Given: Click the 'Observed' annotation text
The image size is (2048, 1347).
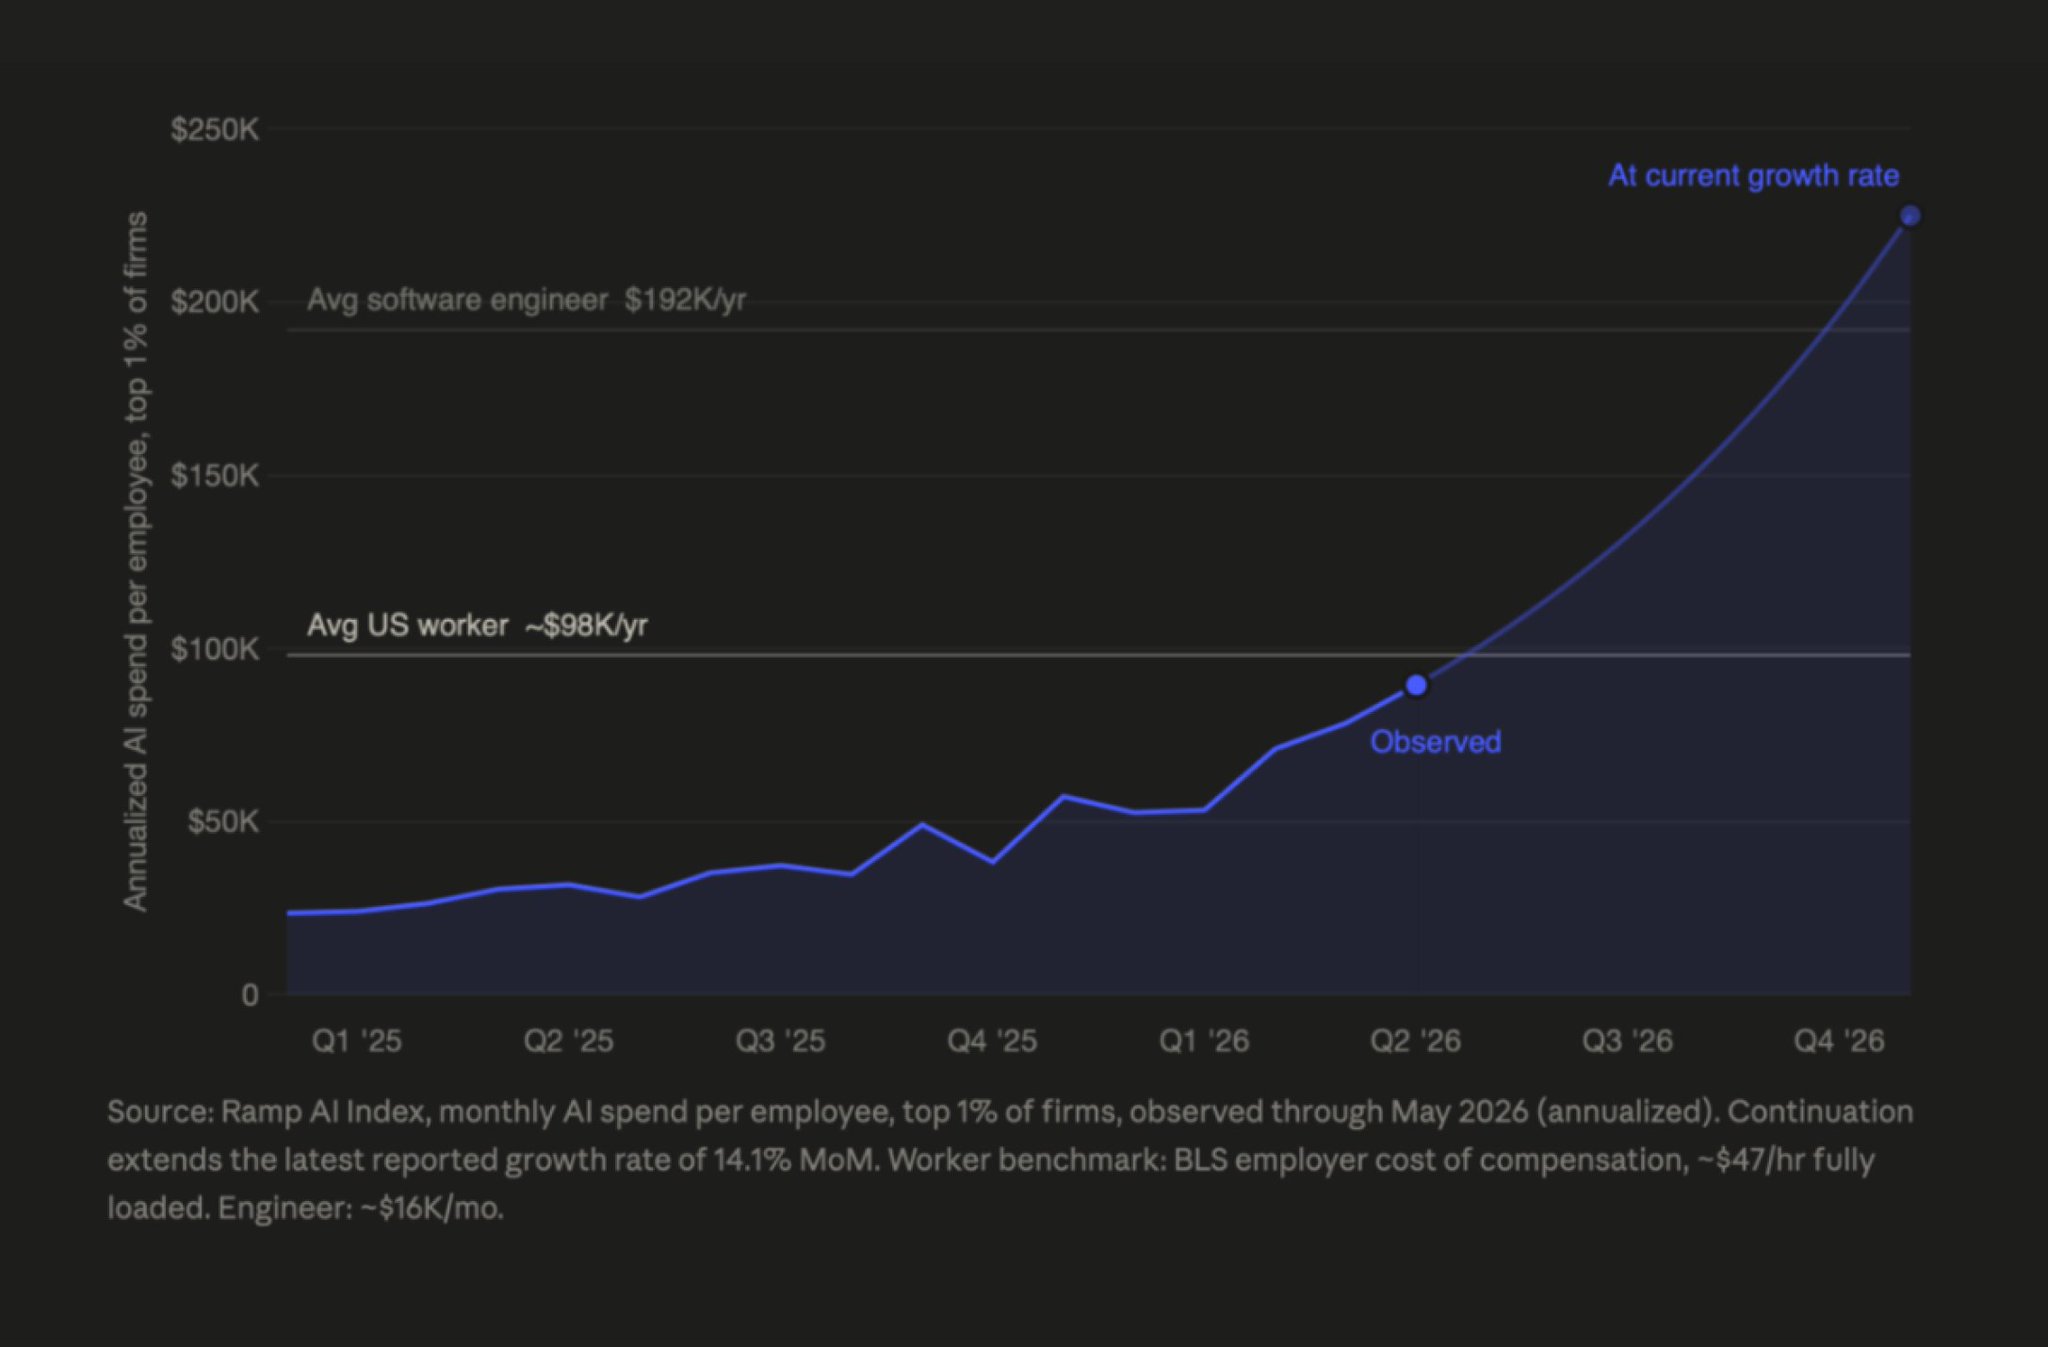Looking at the screenshot, I should 1435,742.
